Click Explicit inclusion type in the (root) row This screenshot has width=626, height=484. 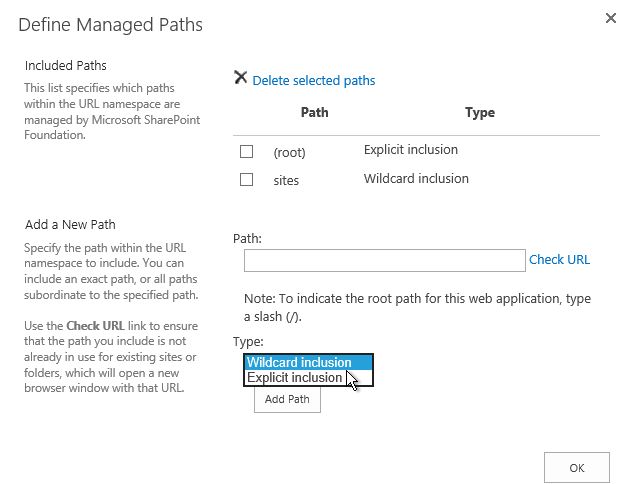pyautogui.click(x=411, y=150)
